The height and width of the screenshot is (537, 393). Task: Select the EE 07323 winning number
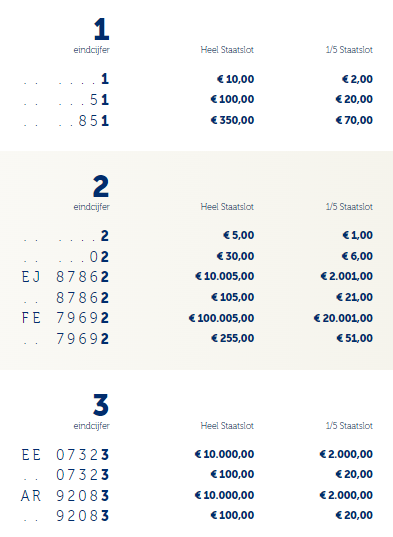coord(65,455)
